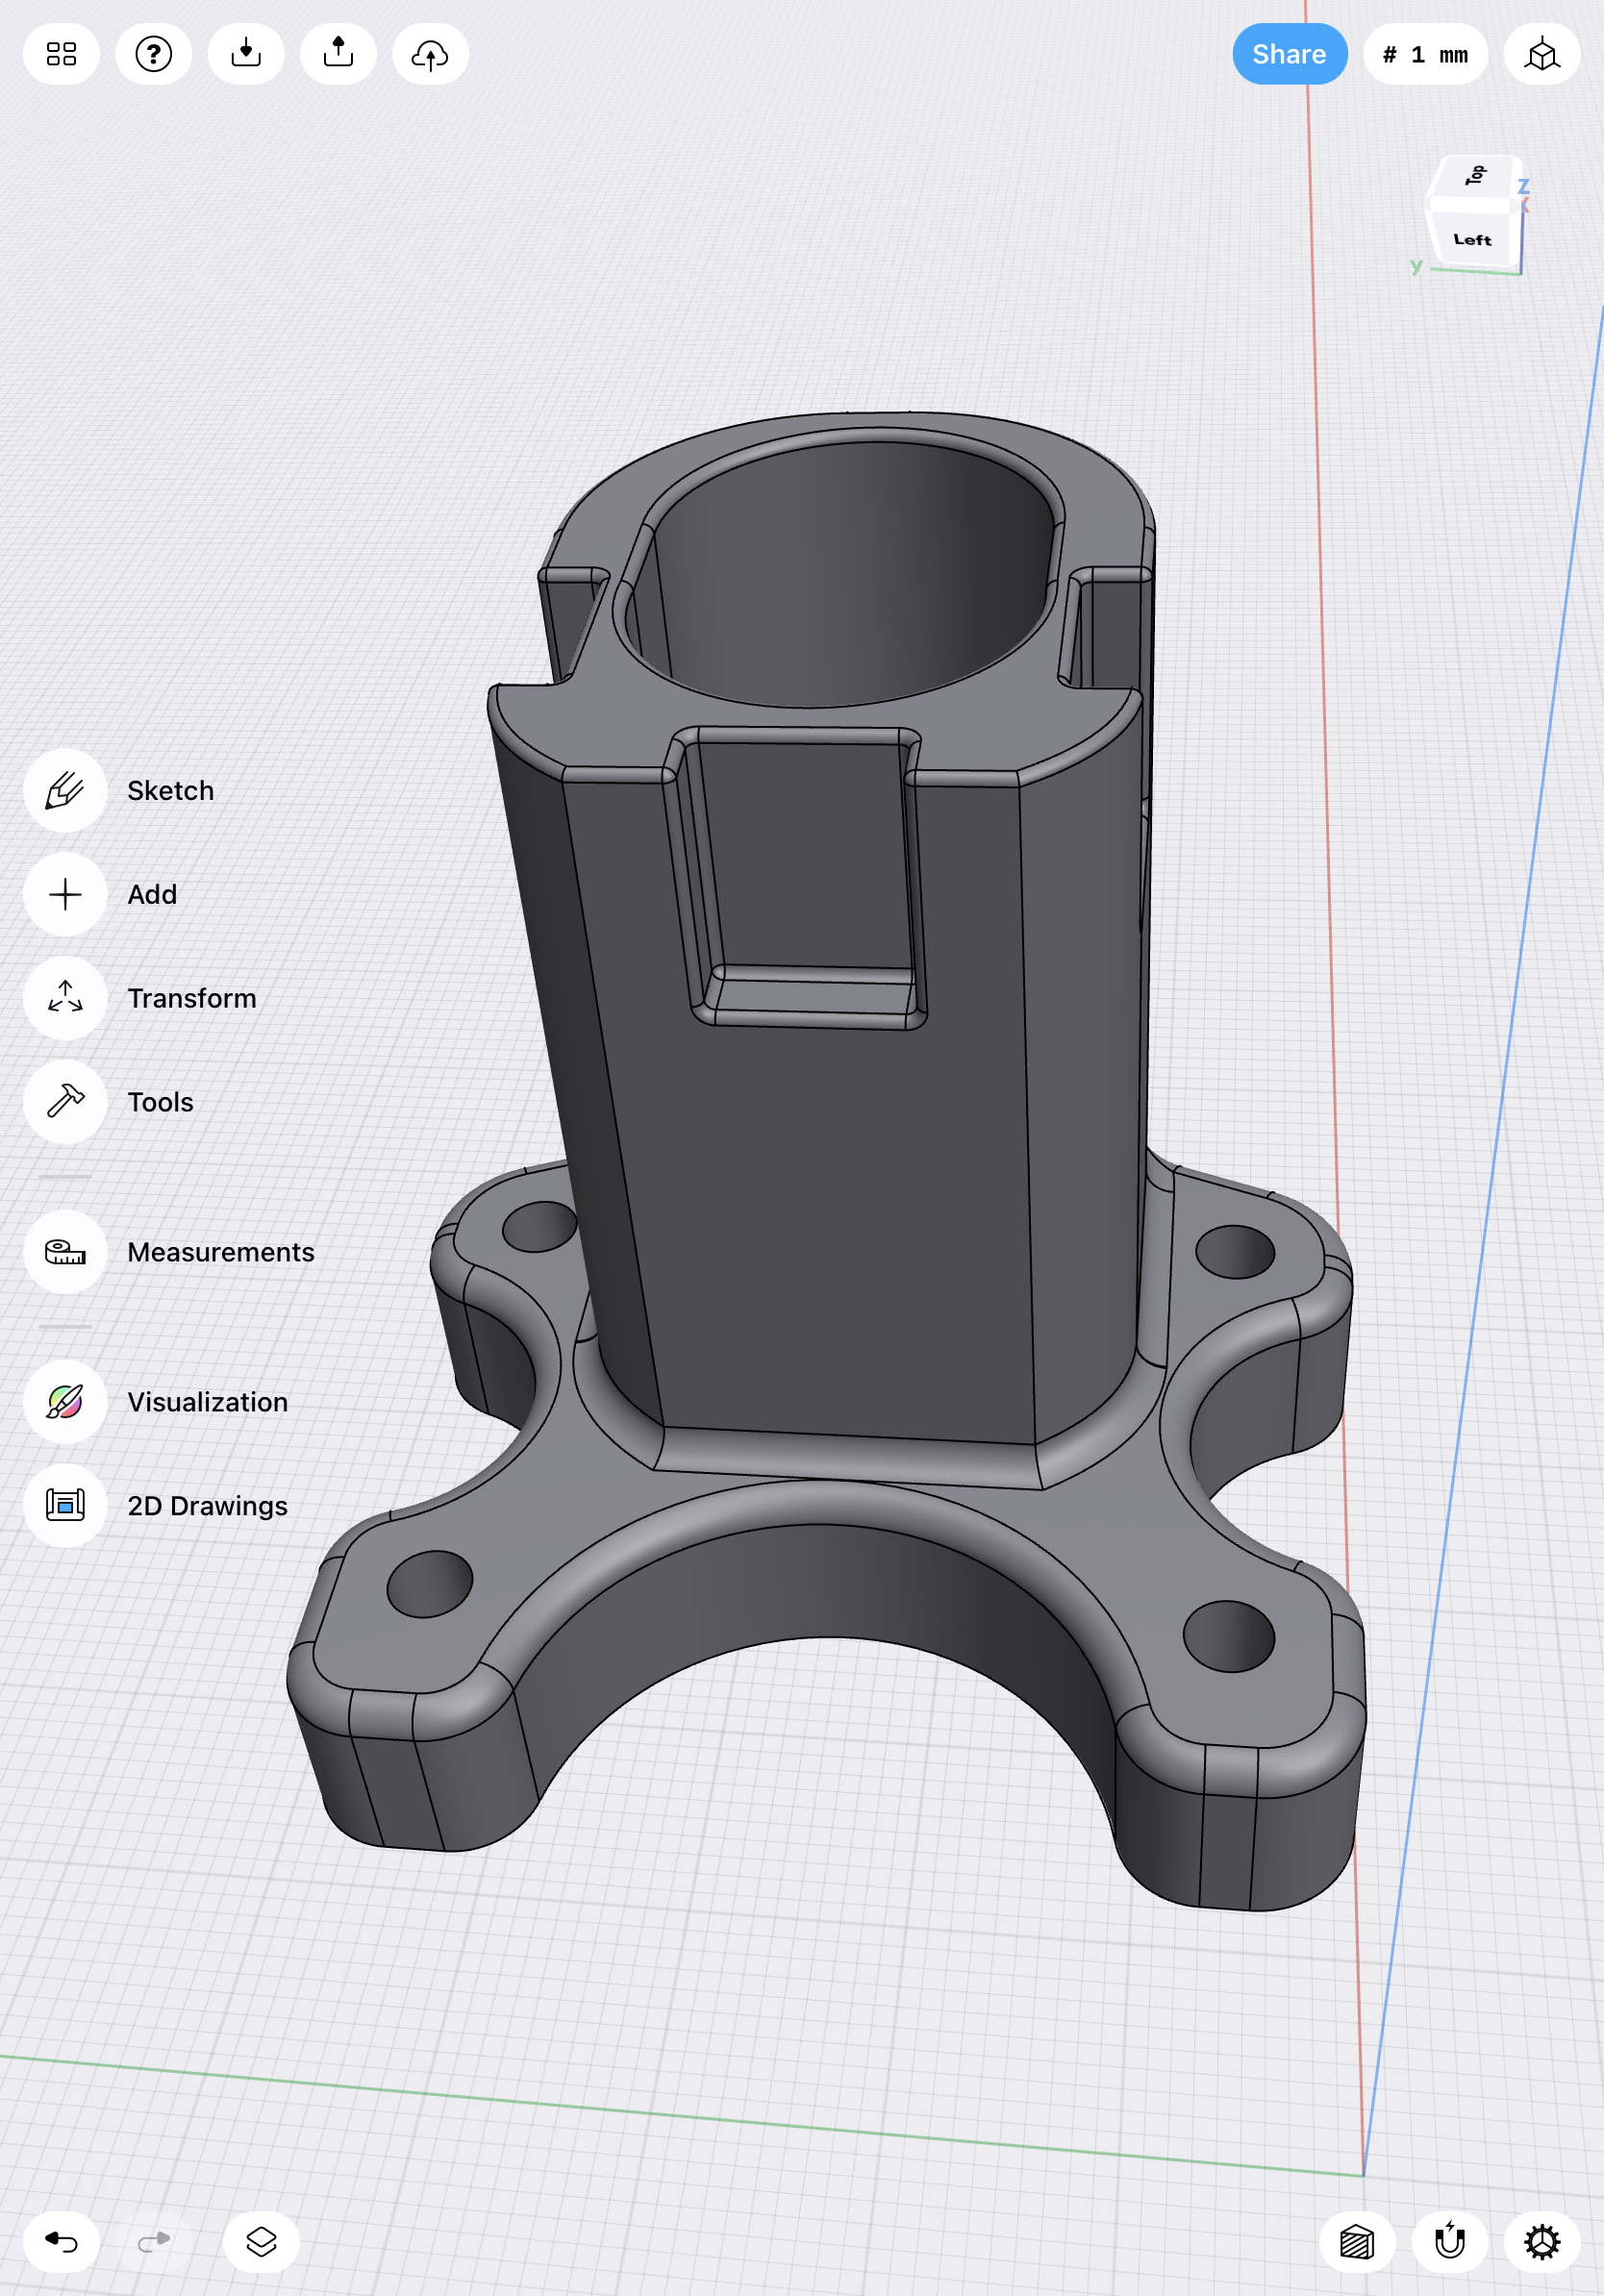Select the Transform tool
Image resolution: width=1604 pixels, height=2296 pixels.
(64, 998)
